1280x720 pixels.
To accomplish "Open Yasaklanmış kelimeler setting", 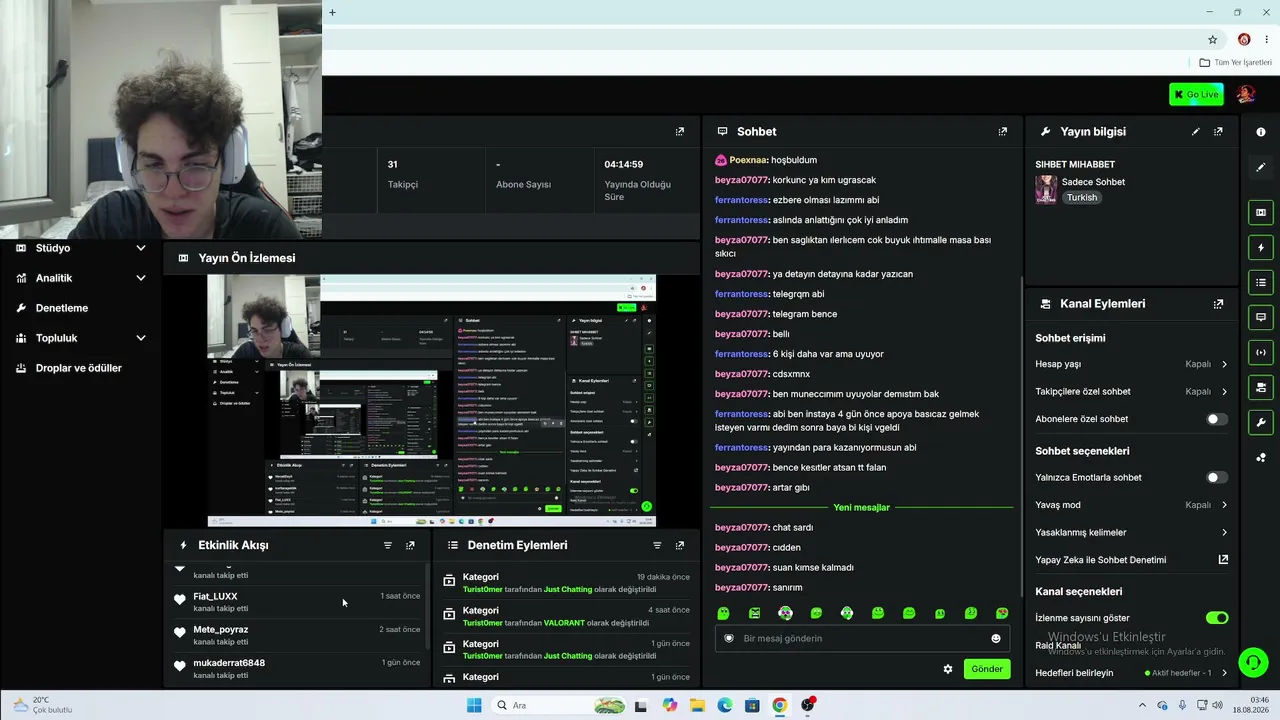I will point(1132,533).
